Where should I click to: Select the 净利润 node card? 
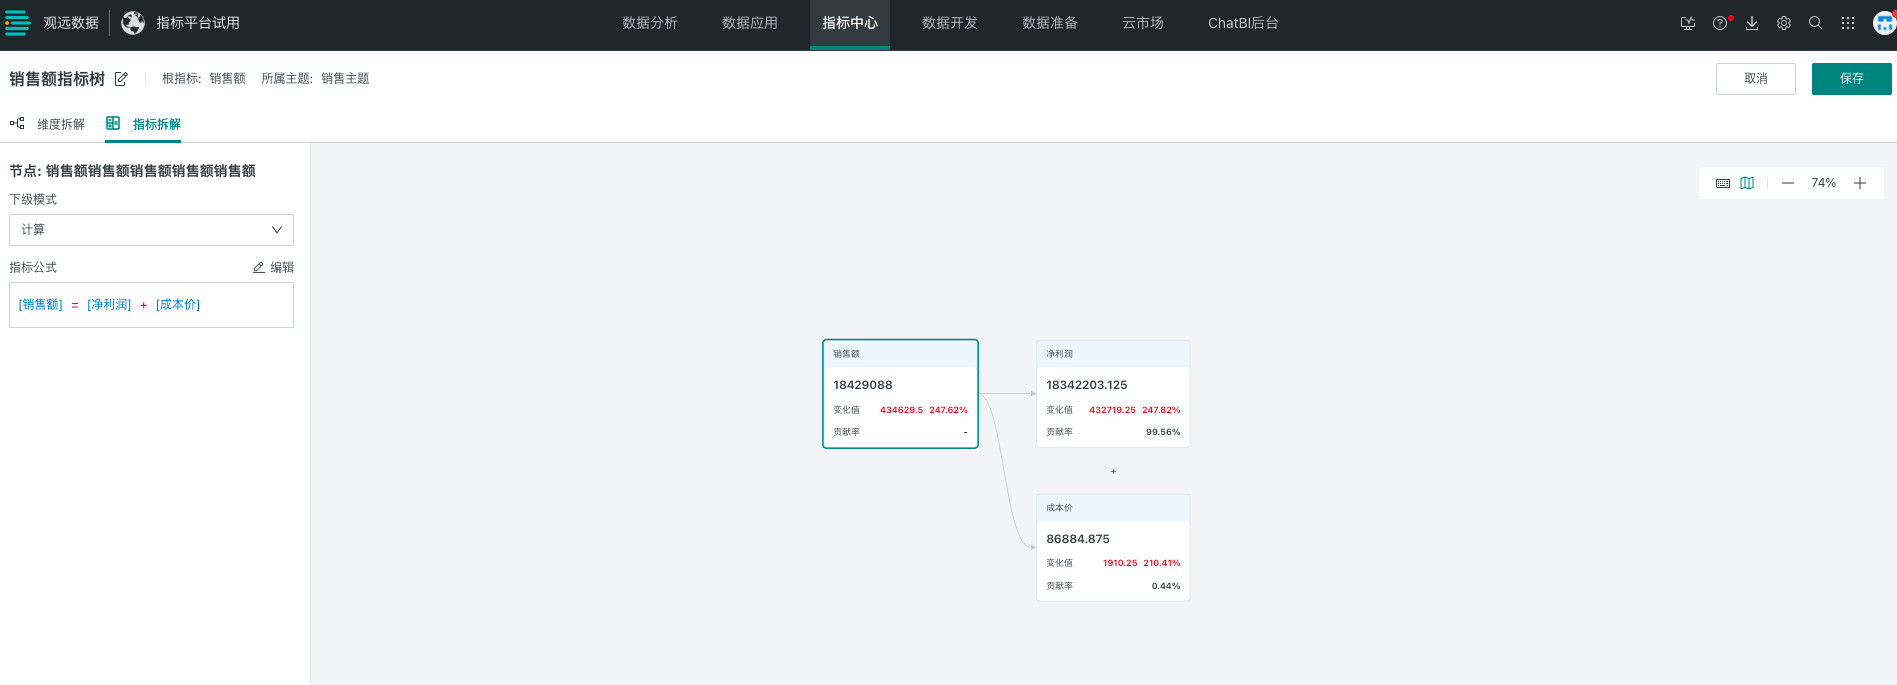(x=1113, y=394)
